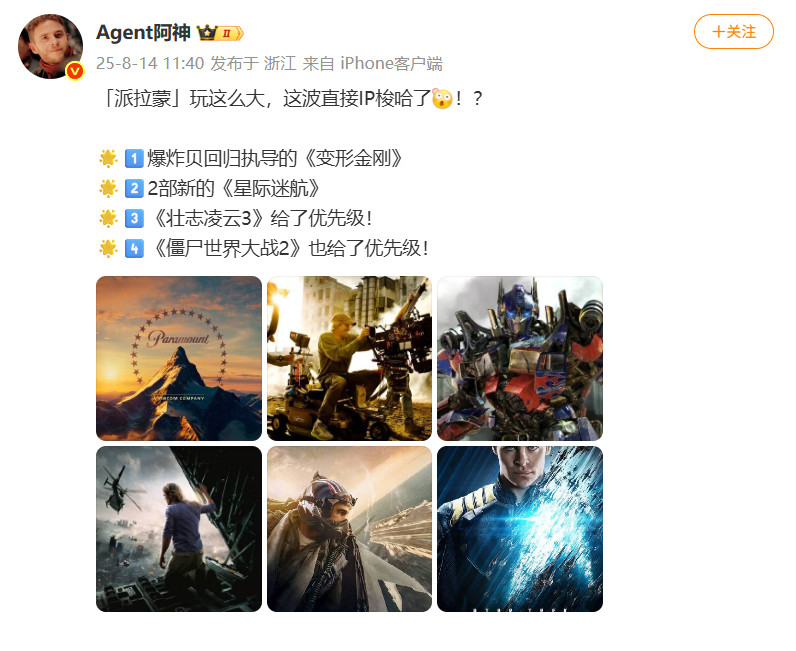The width and height of the screenshot is (796, 651).
Task: Click the number 1 keycap emoji
Action: pyautogui.click(x=134, y=158)
